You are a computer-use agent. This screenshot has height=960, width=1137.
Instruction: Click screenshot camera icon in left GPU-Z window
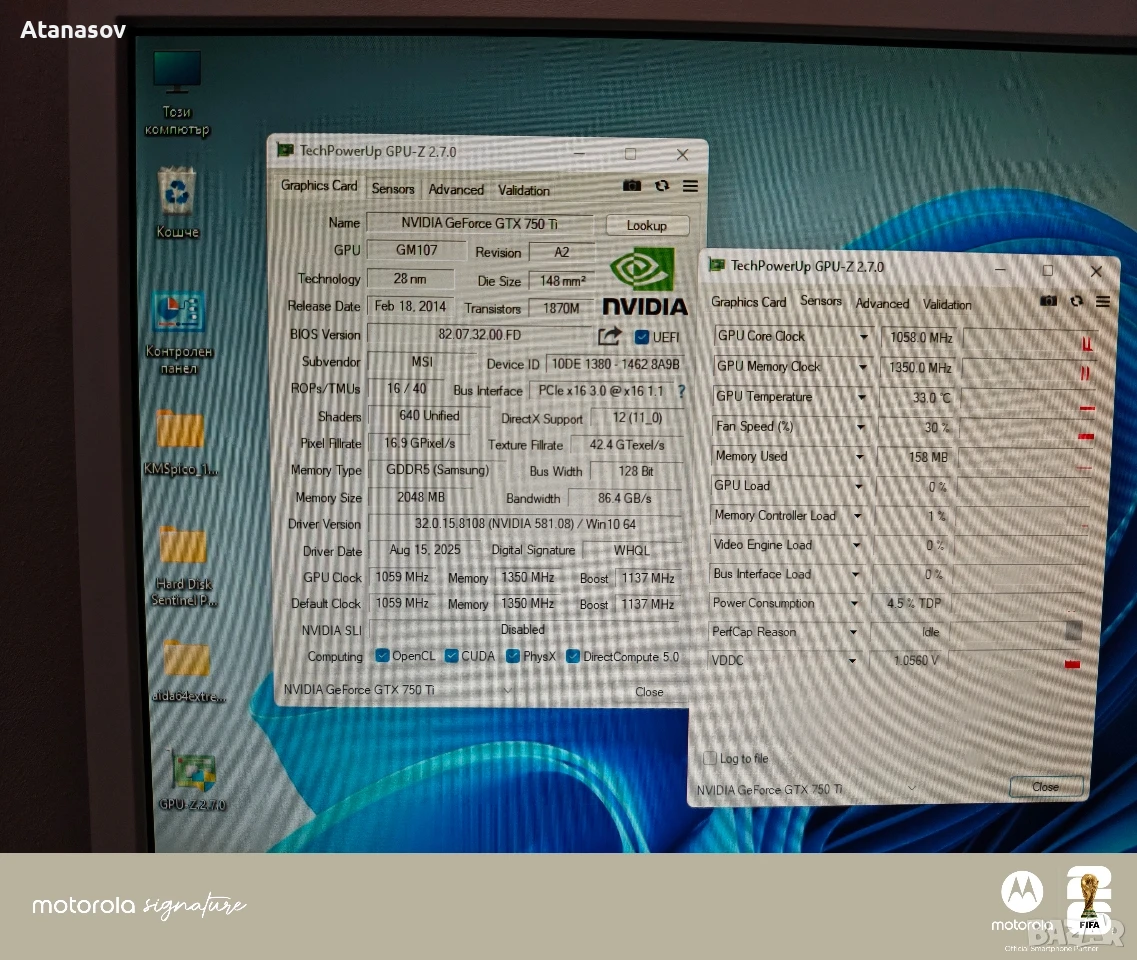(632, 186)
